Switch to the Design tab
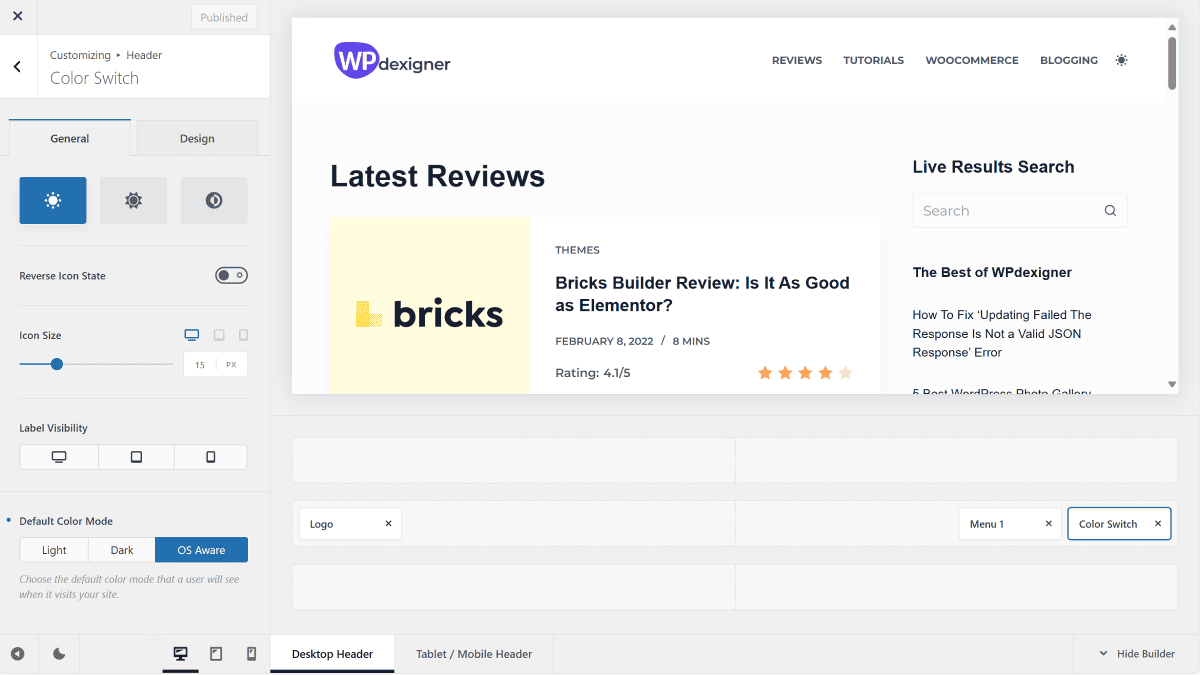This screenshot has width=1200, height=675. 196,138
